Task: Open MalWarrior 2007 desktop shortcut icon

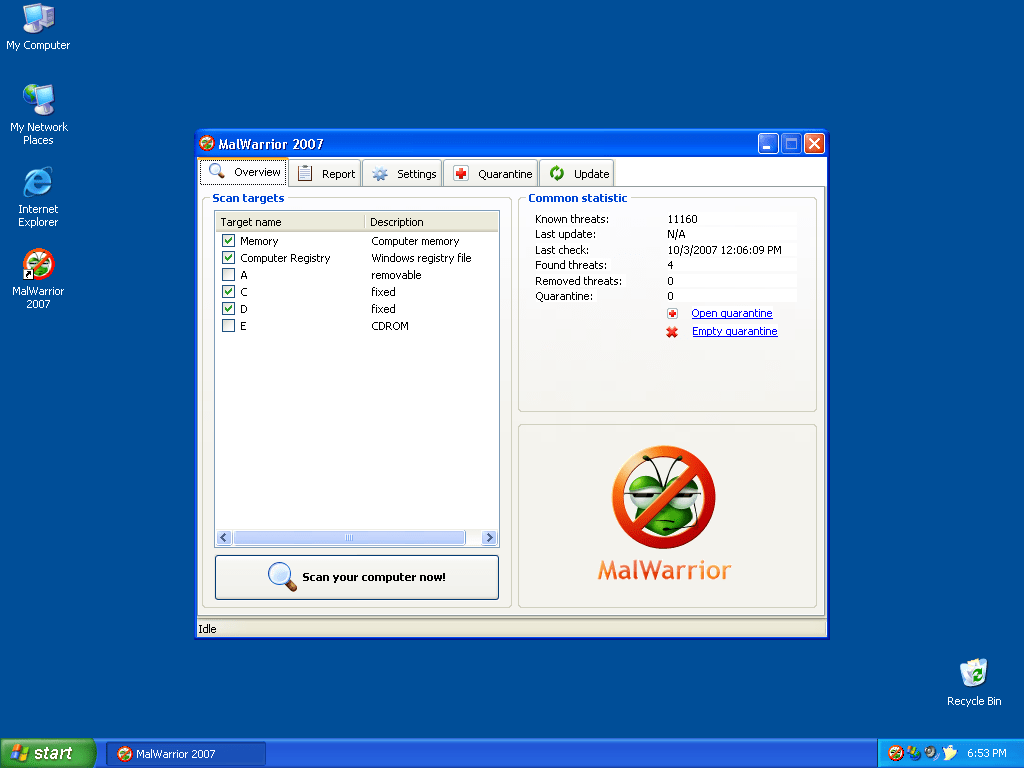Action: click(x=38, y=266)
